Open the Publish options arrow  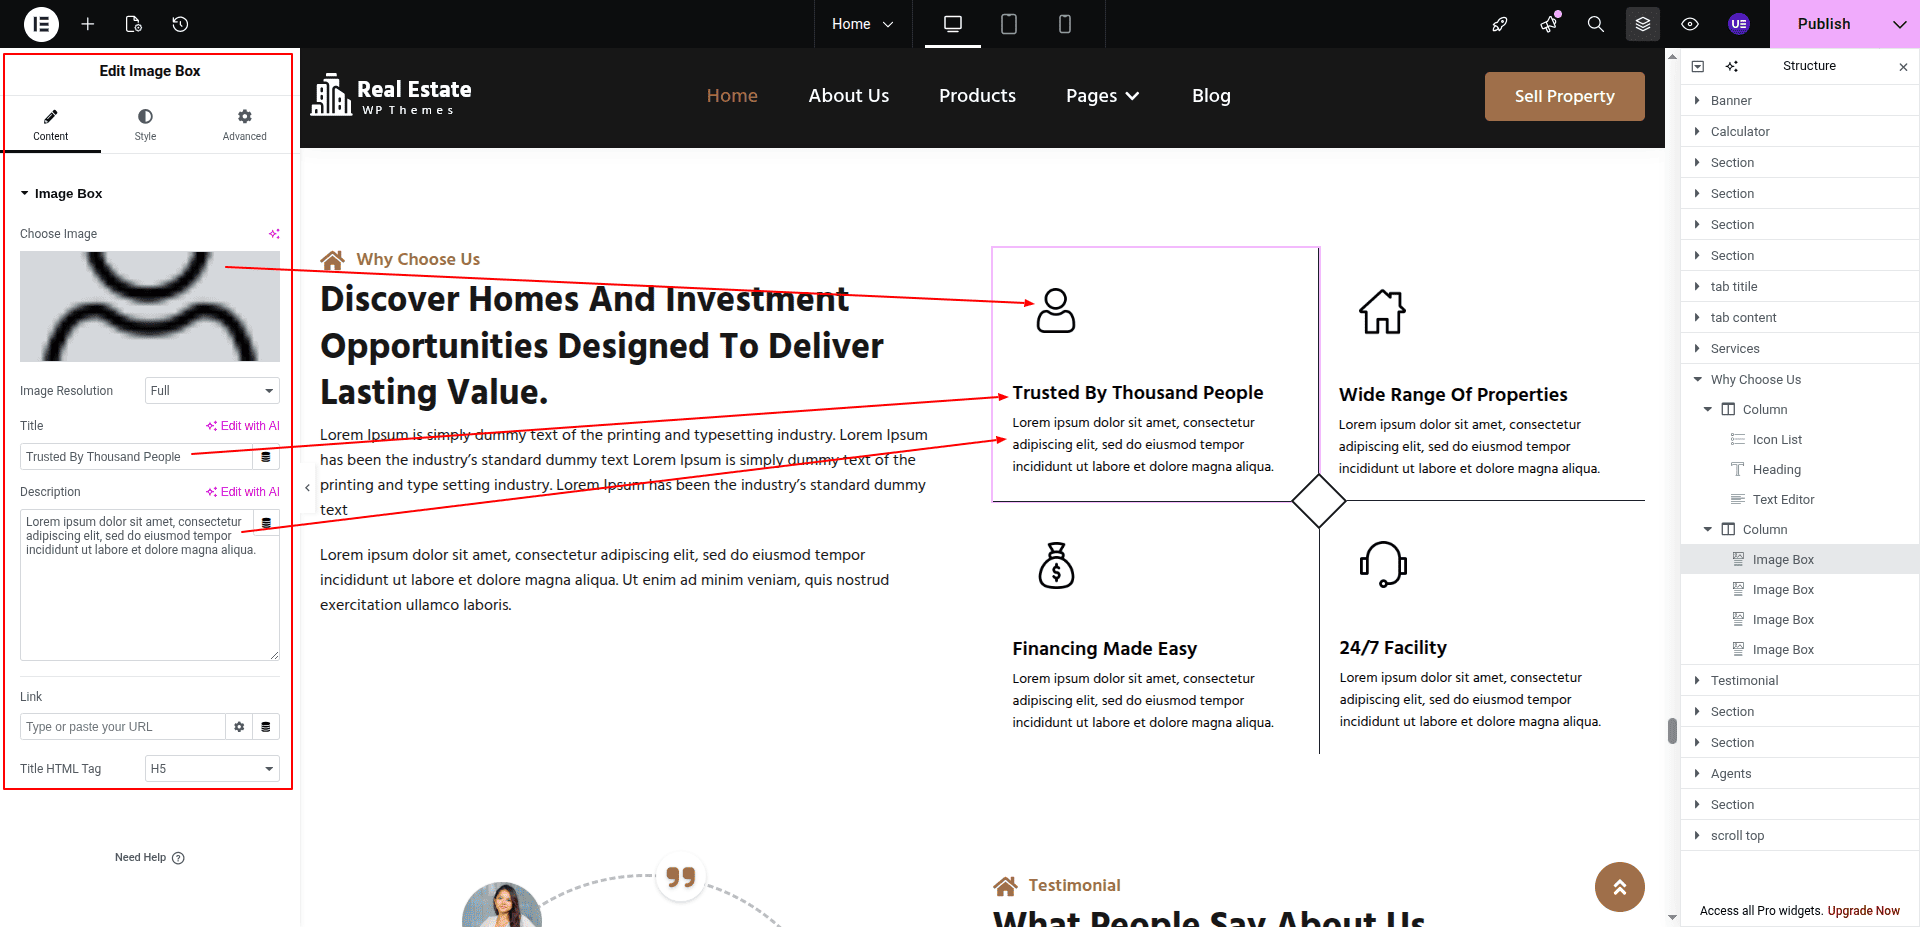tap(1899, 24)
